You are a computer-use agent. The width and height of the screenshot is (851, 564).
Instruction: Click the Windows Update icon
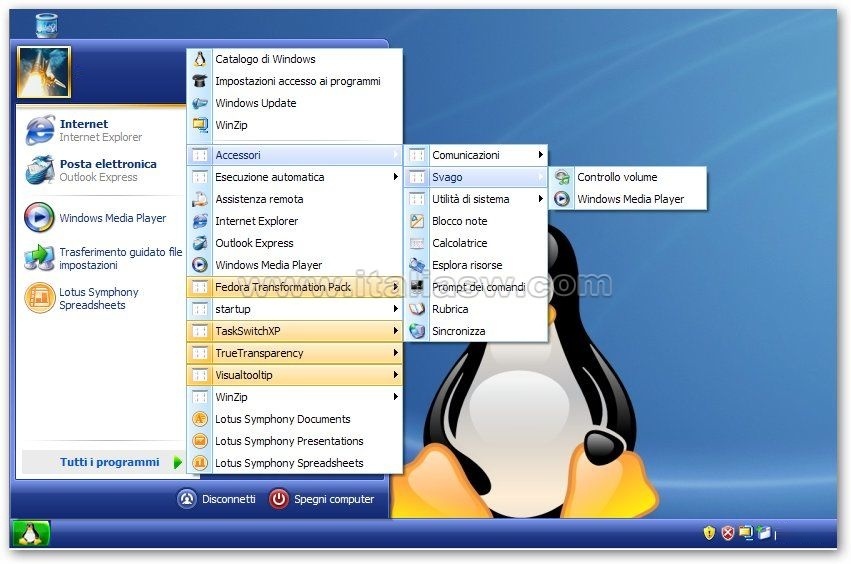[200, 103]
